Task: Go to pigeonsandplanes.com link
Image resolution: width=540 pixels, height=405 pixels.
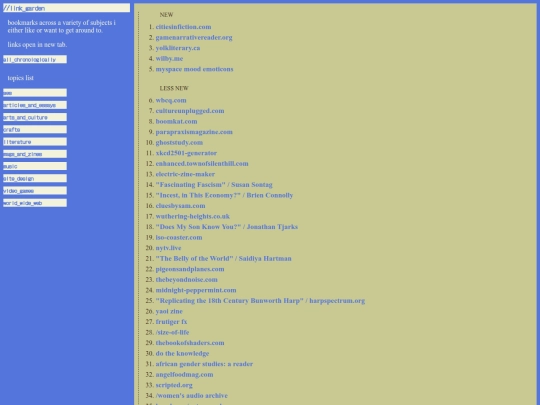Action: tap(190, 269)
